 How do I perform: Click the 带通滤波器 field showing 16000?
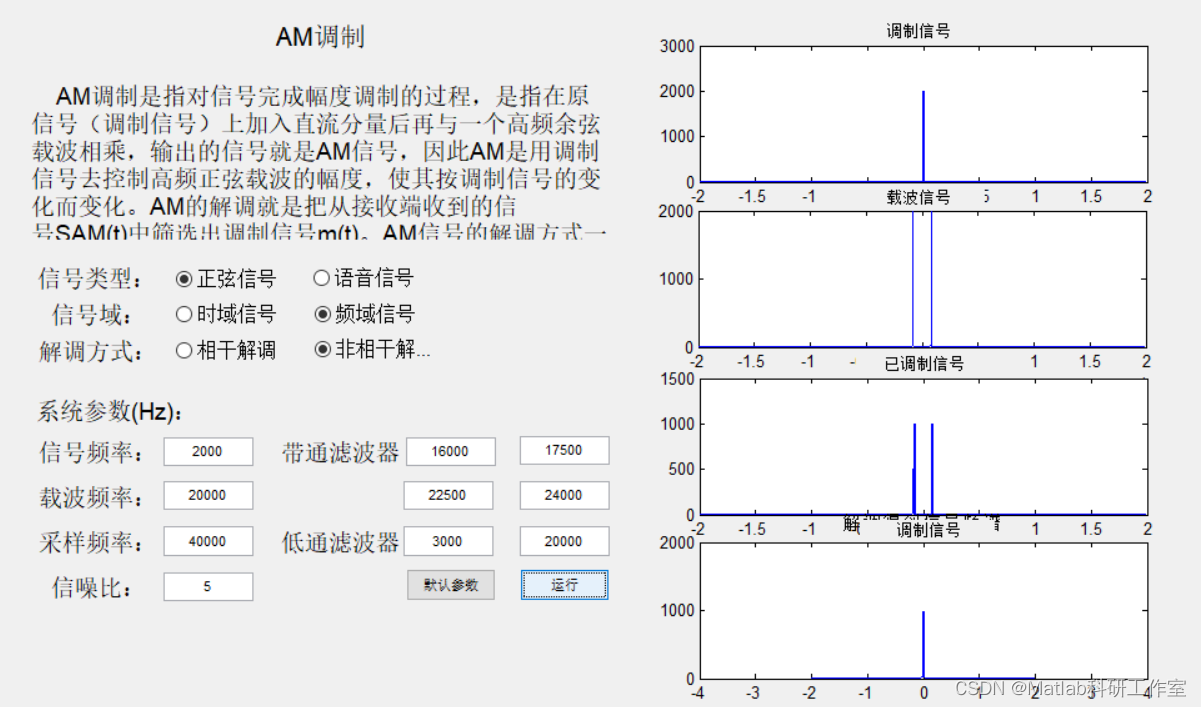click(x=450, y=451)
